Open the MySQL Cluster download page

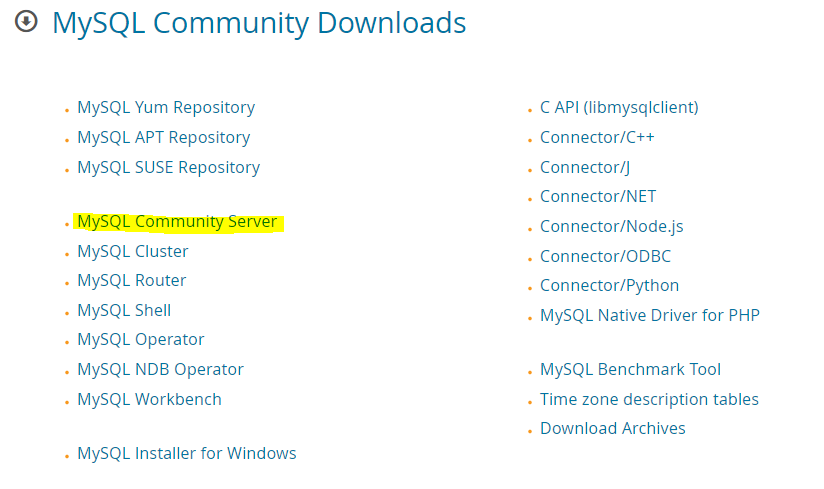pos(132,252)
